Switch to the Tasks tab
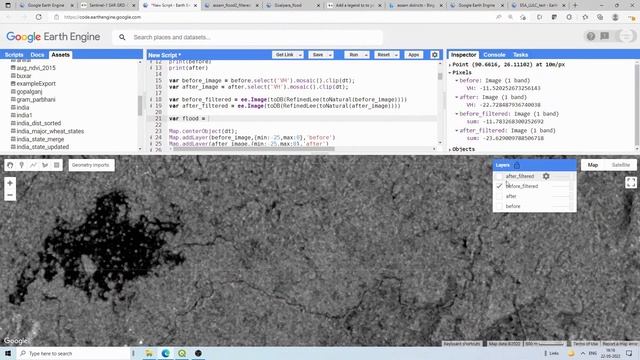This screenshot has width=640, height=360. [x=520, y=55]
